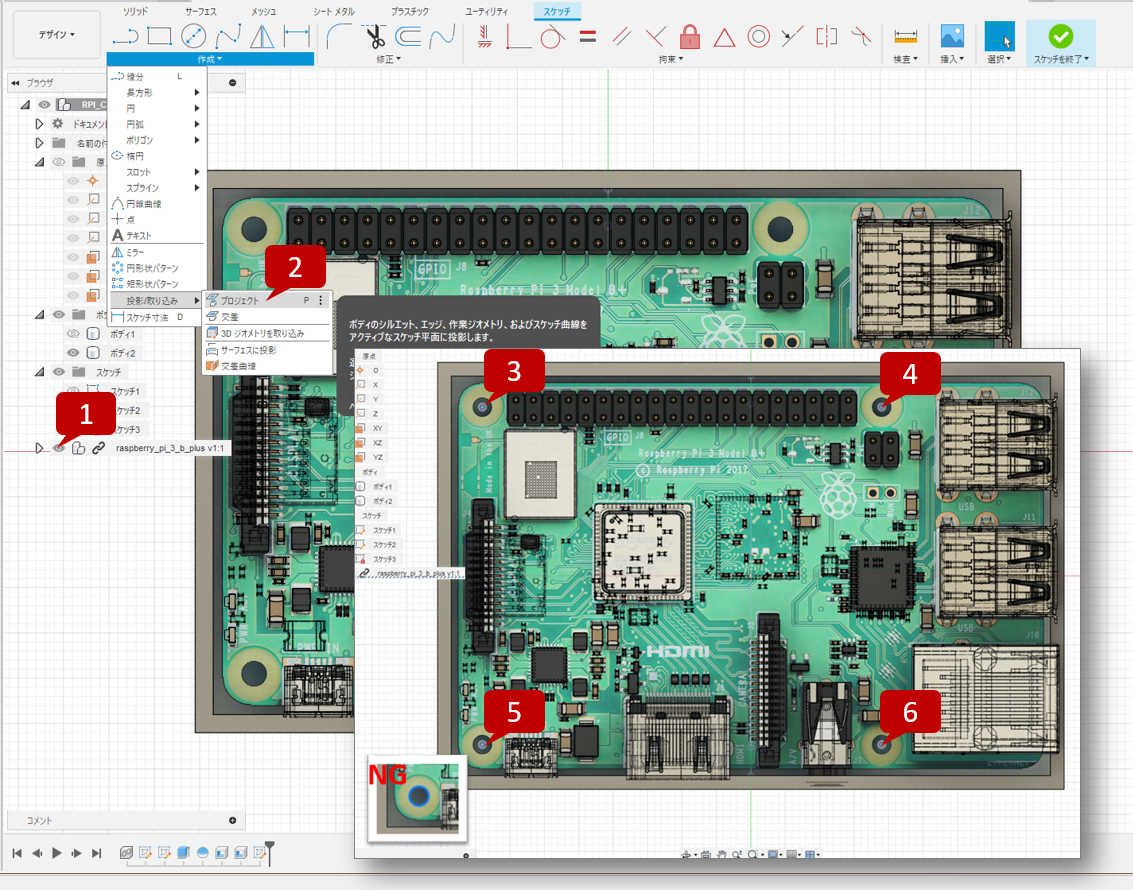Toggle the eye beside the origin point icon

pyautogui.click(x=73, y=181)
